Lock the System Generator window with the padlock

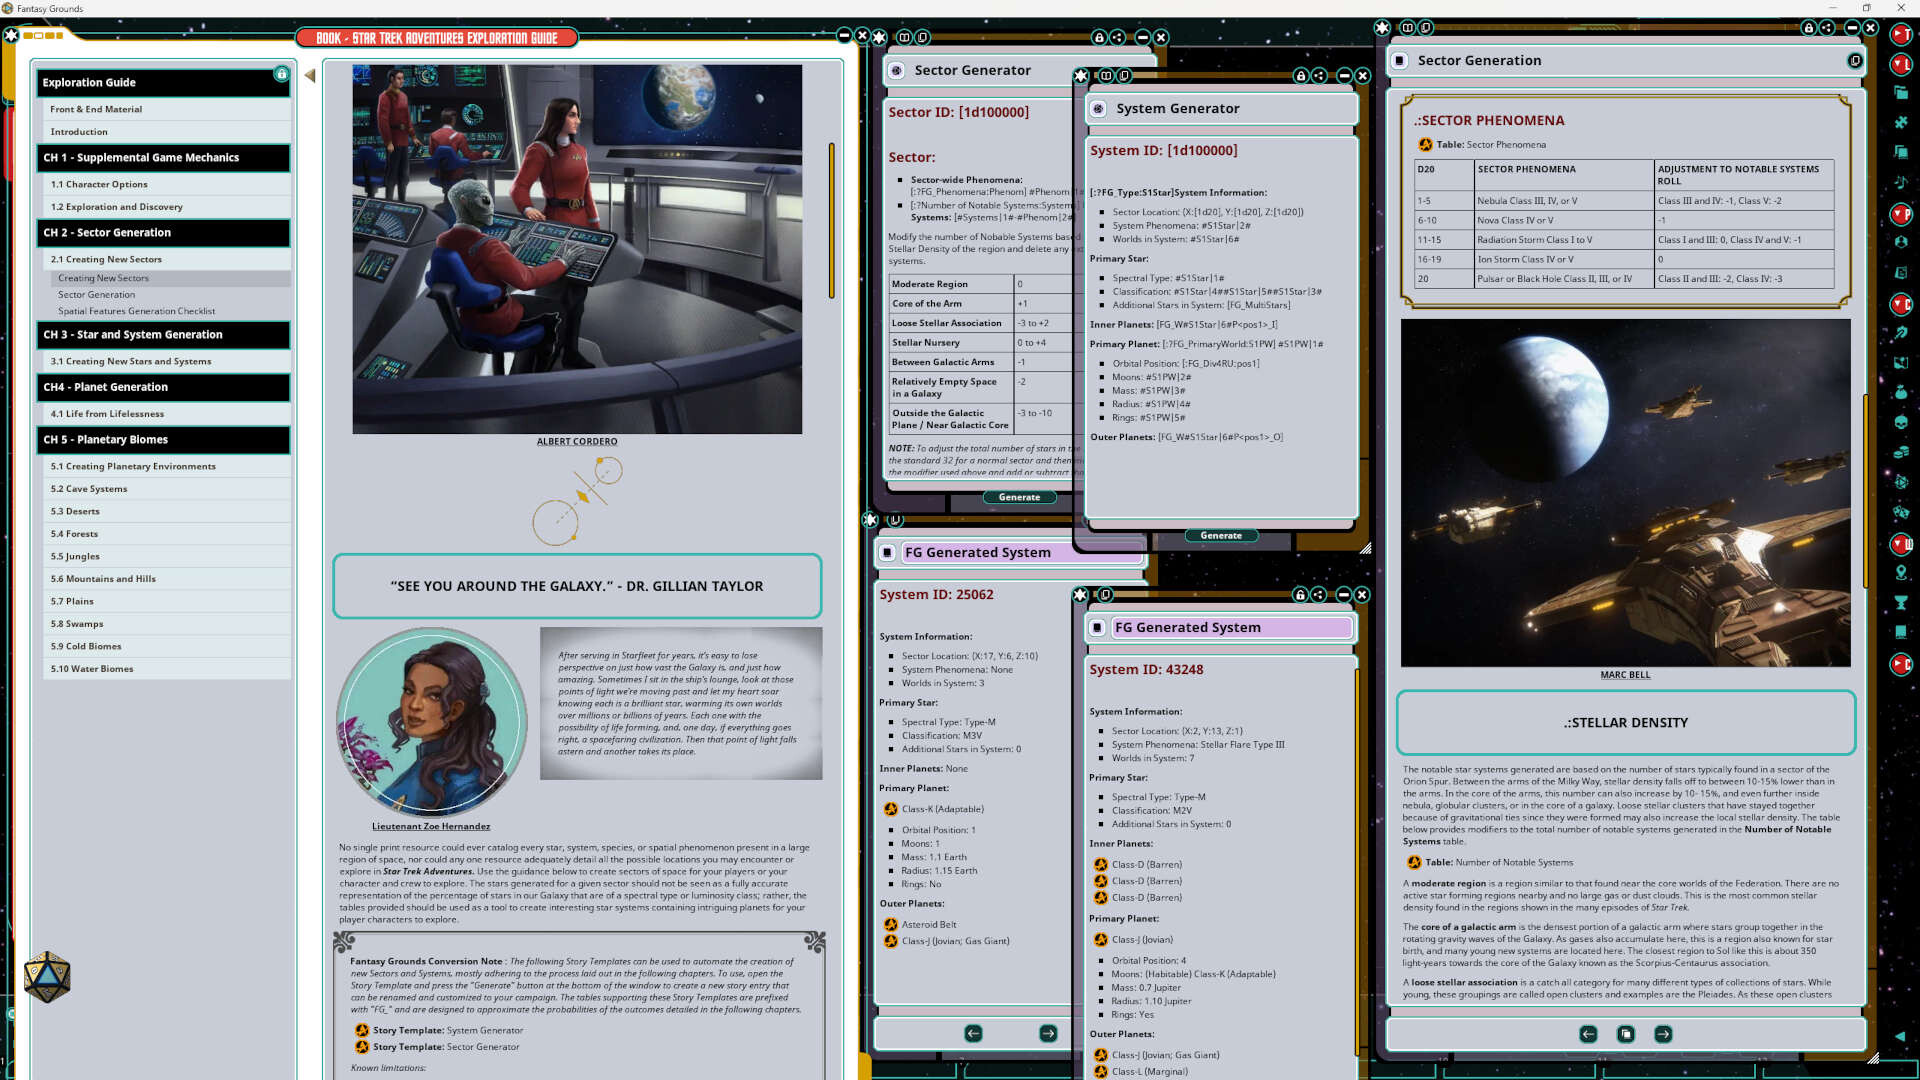click(x=1301, y=76)
